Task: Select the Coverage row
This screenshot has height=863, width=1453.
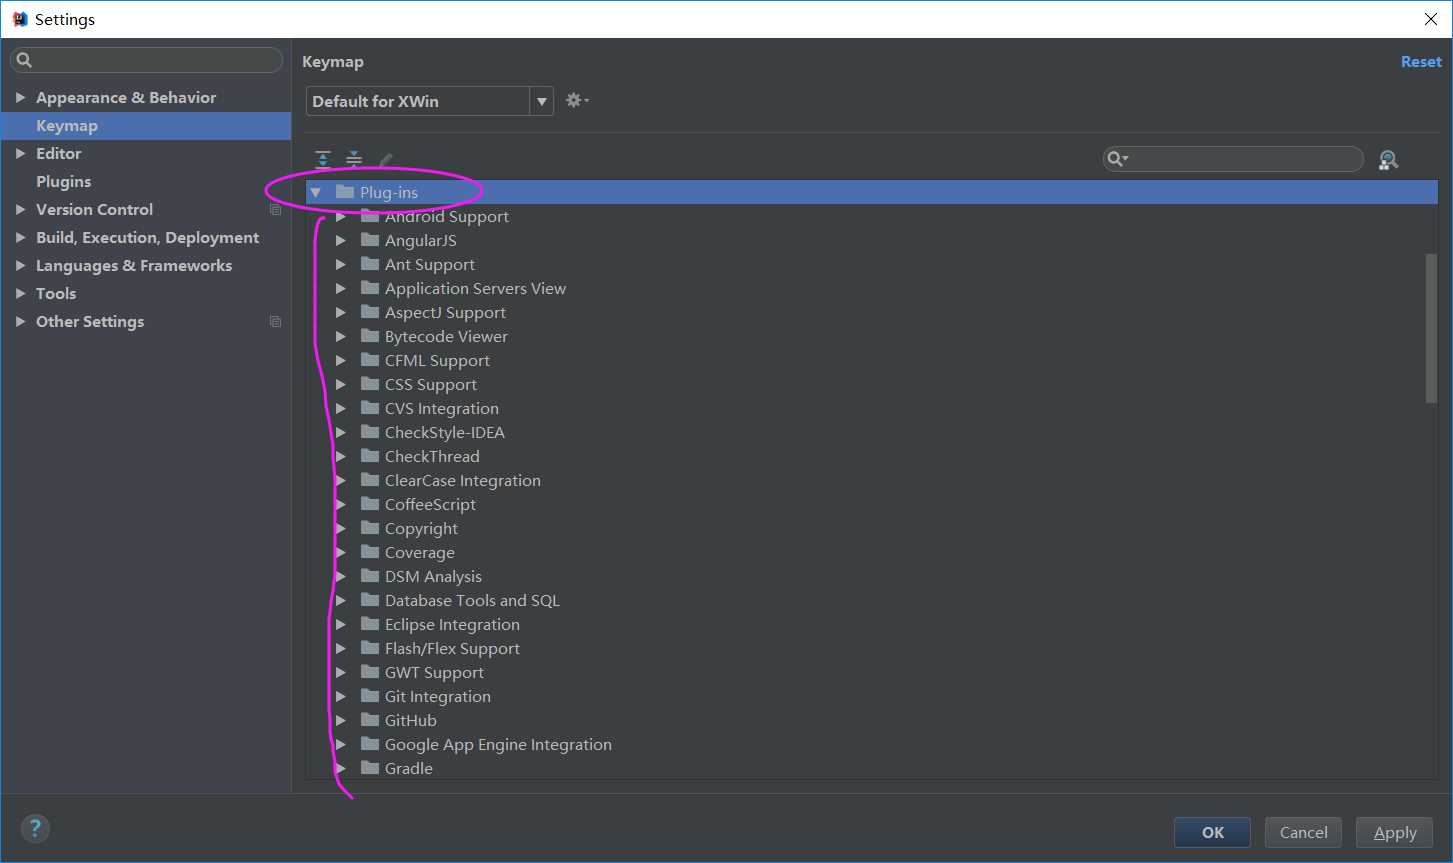Action: [872, 552]
